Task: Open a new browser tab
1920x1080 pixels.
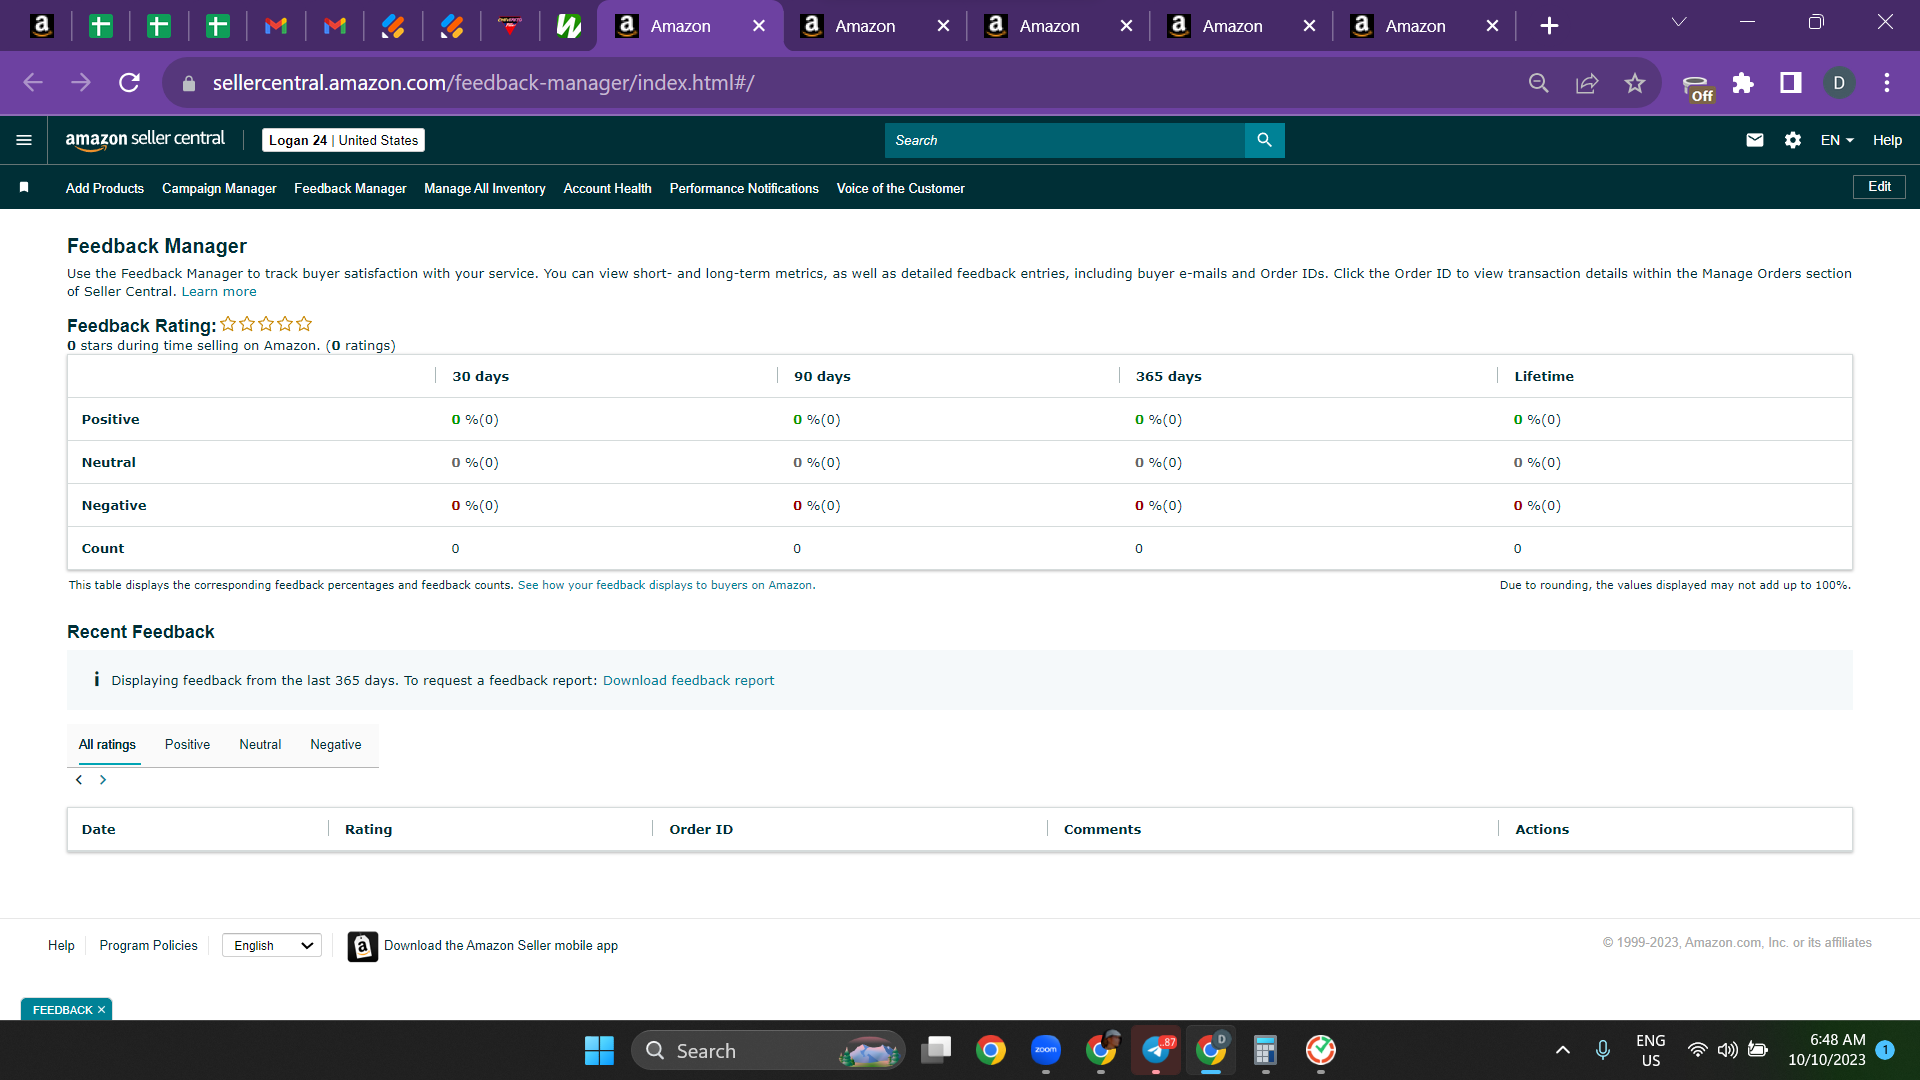Action: click(x=1549, y=26)
